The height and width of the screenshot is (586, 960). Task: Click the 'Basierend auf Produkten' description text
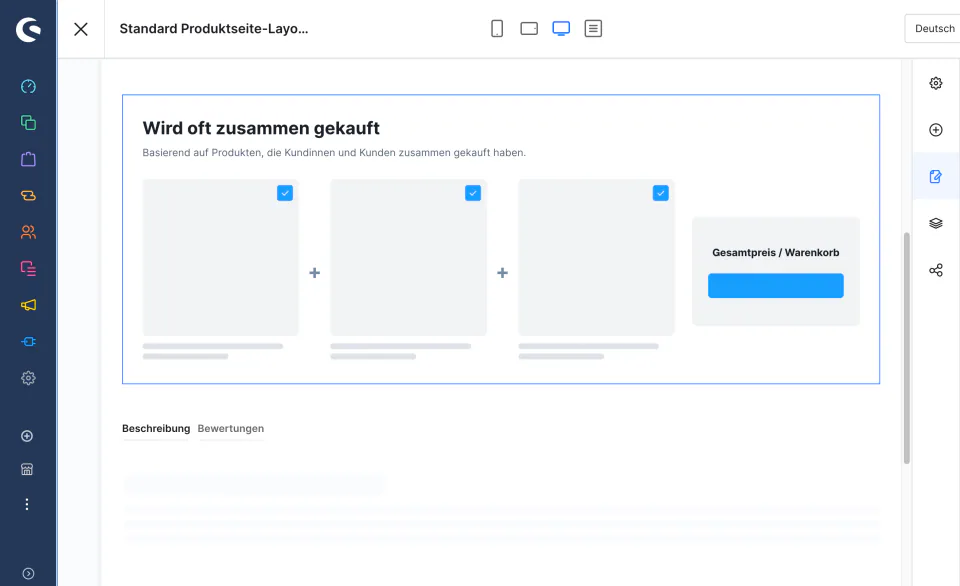click(x=334, y=152)
